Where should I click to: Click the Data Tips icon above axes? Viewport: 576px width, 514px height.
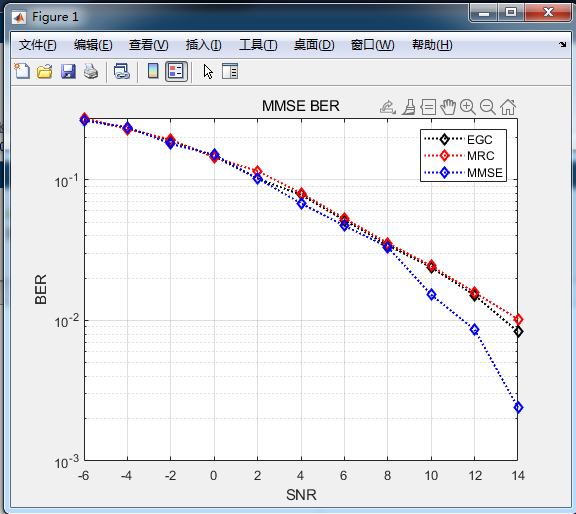tap(428, 107)
